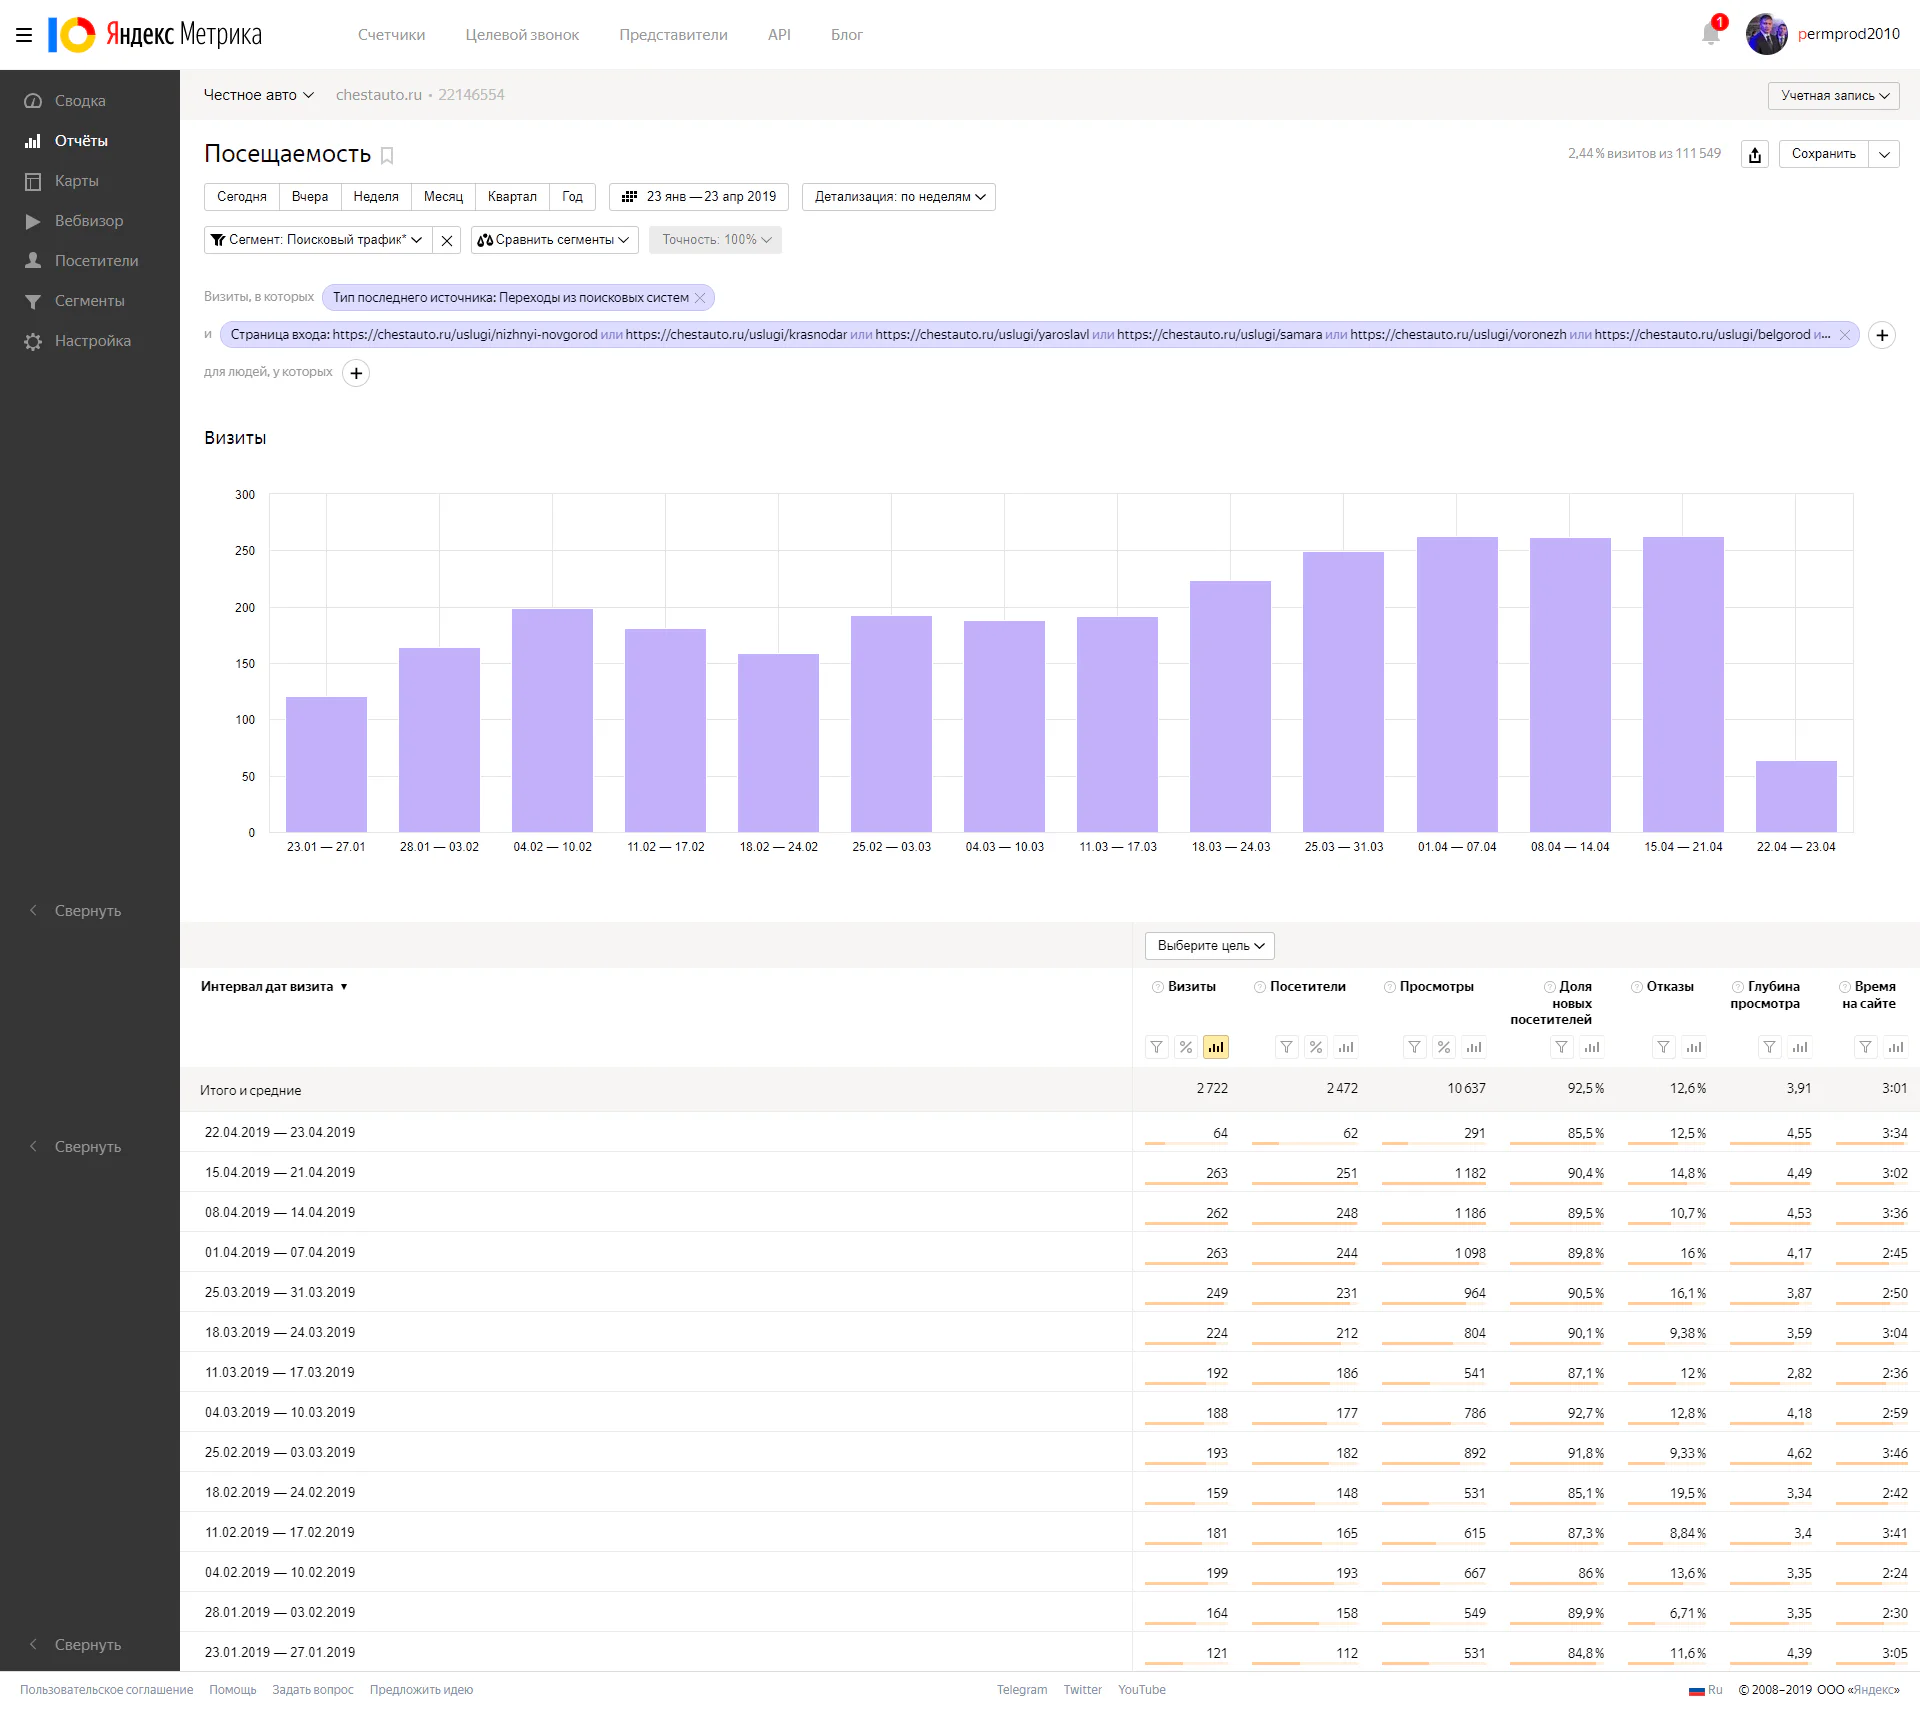Filter the Посетители column
Image resolution: width=1920 pixels, height=1709 pixels.
(1286, 1047)
